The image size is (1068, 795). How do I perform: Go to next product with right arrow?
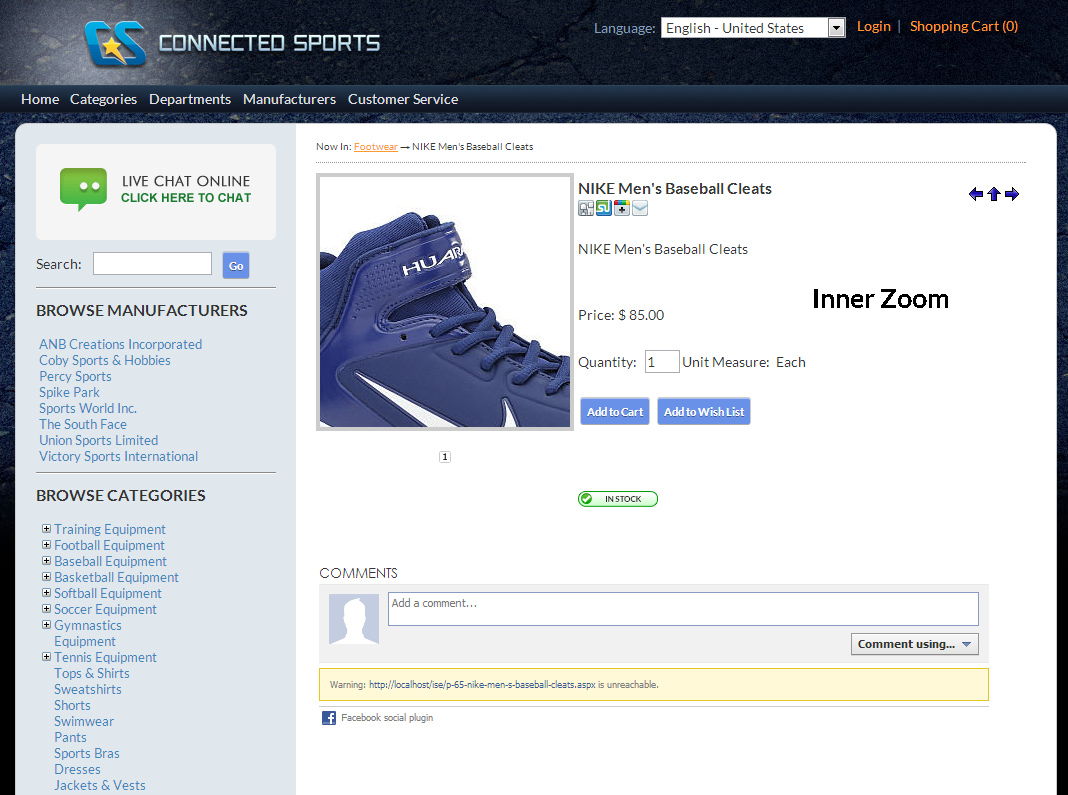tap(1012, 194)
